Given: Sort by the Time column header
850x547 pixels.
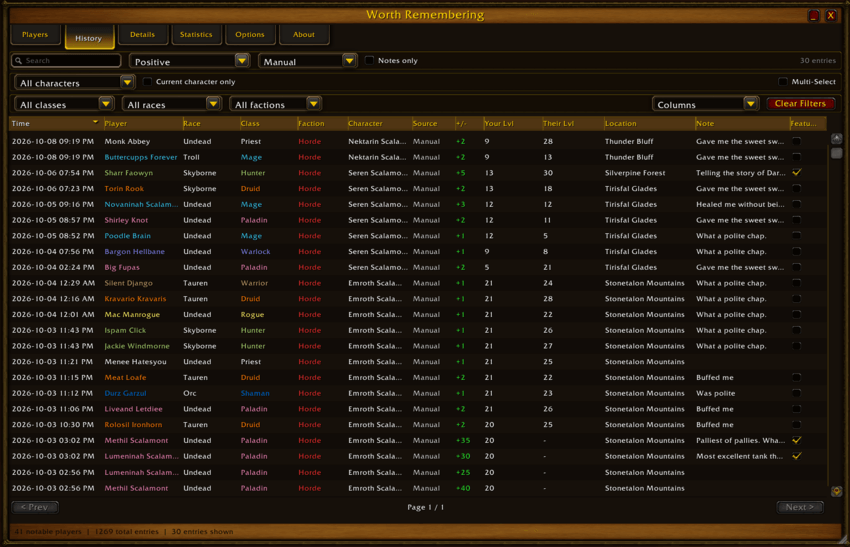Looking at the screenshot, I should [54, 124].
